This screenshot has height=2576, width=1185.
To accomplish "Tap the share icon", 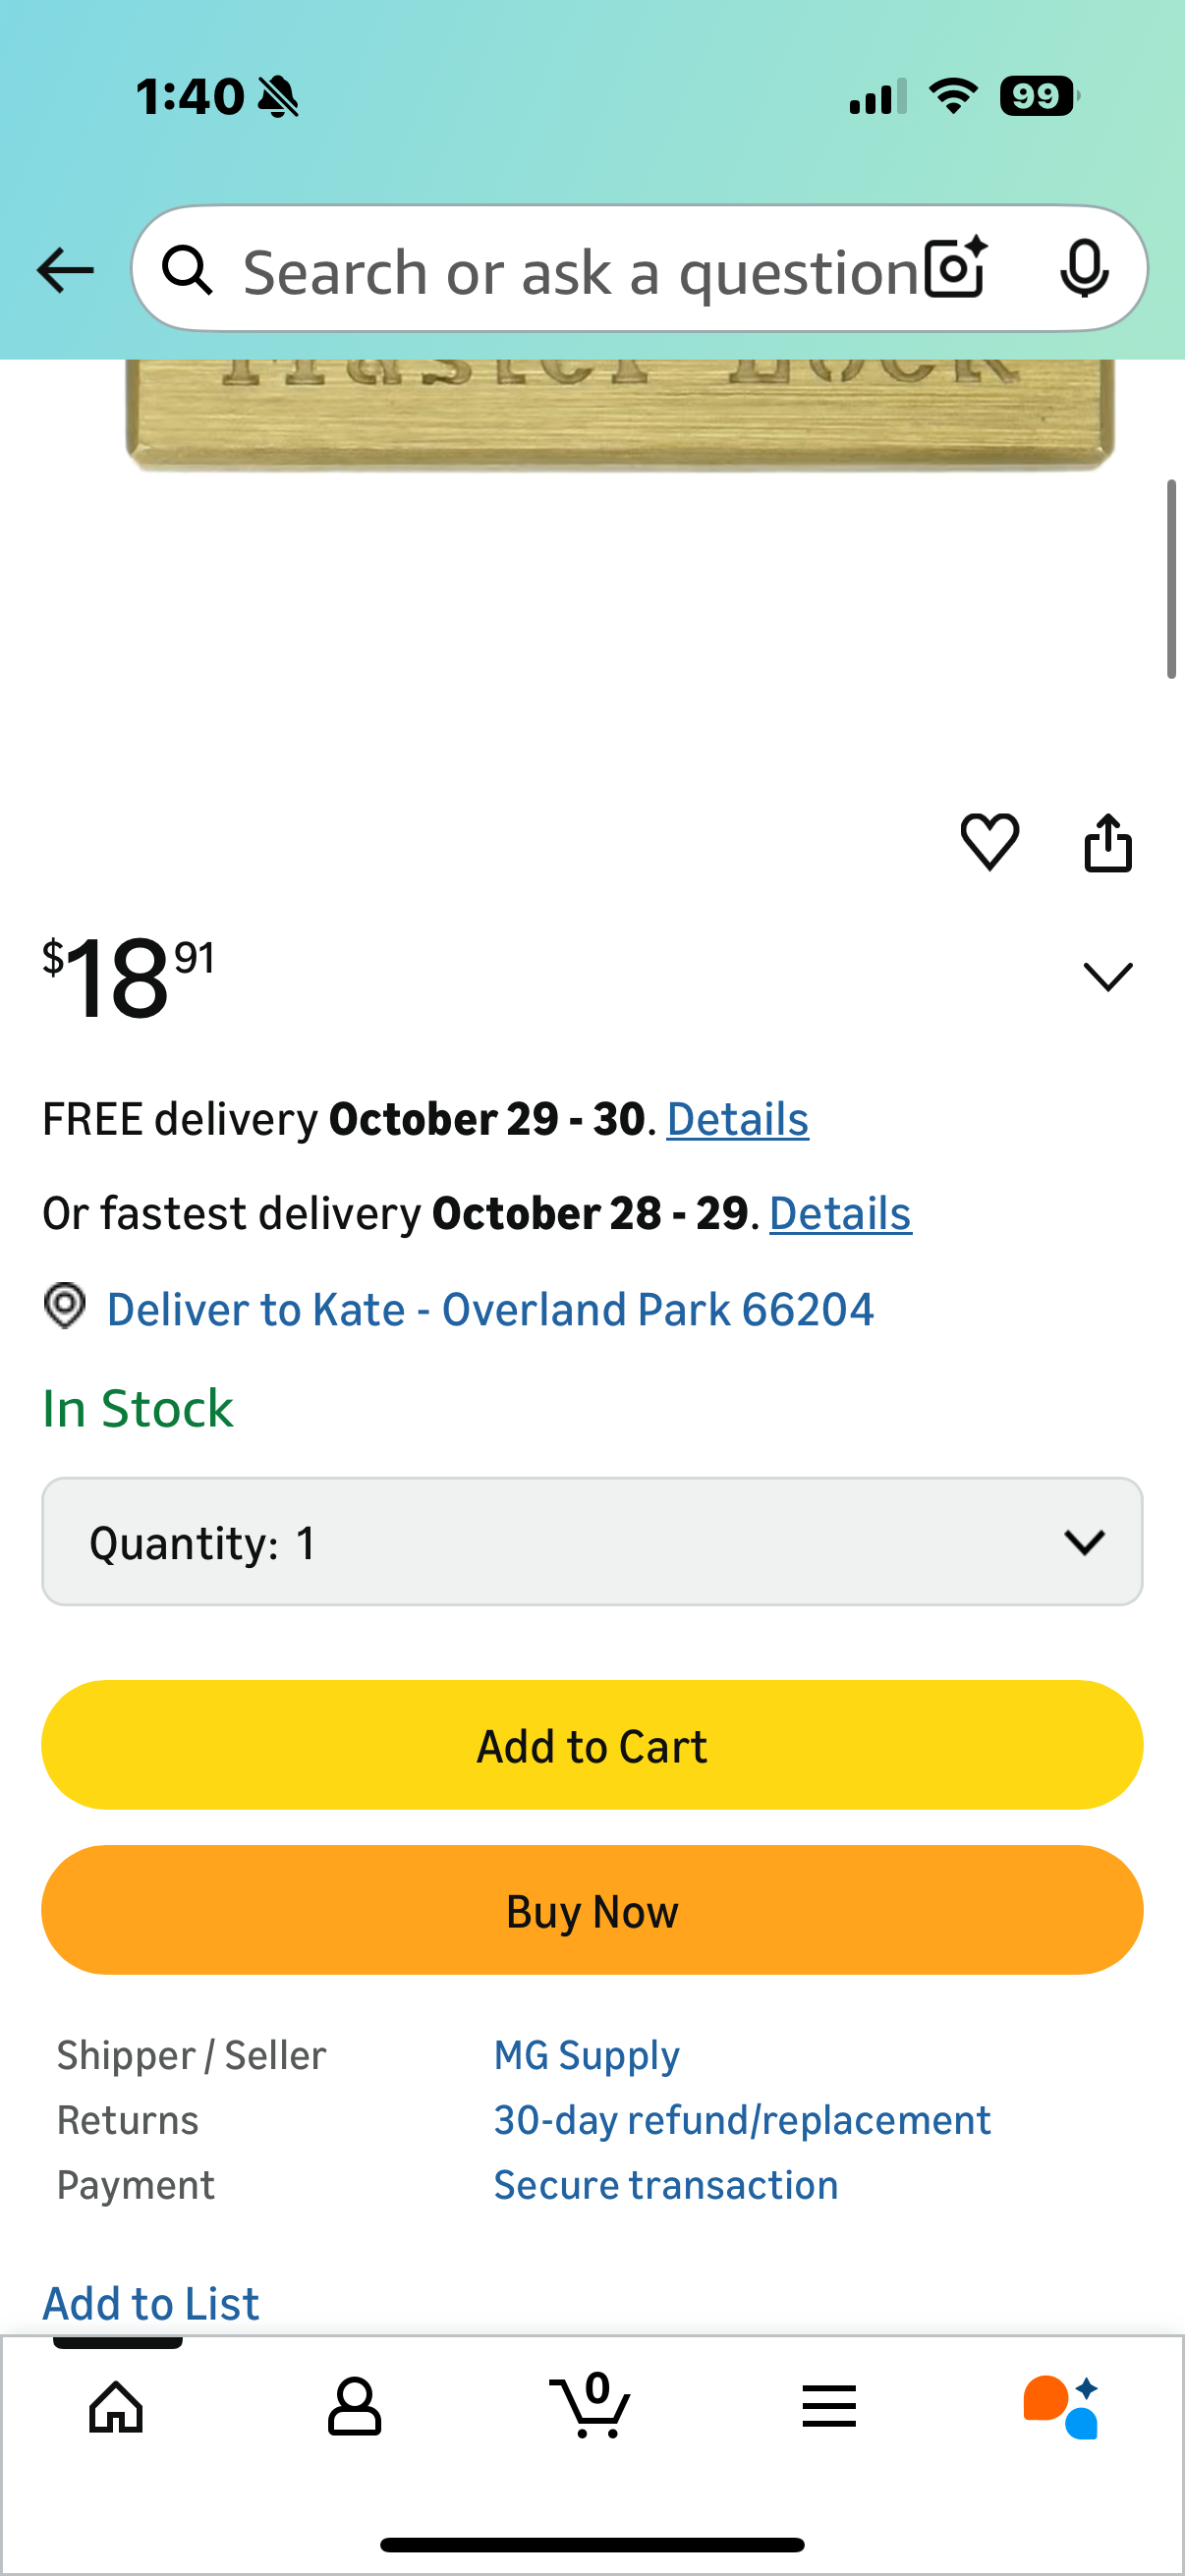I will point(1108,843).
